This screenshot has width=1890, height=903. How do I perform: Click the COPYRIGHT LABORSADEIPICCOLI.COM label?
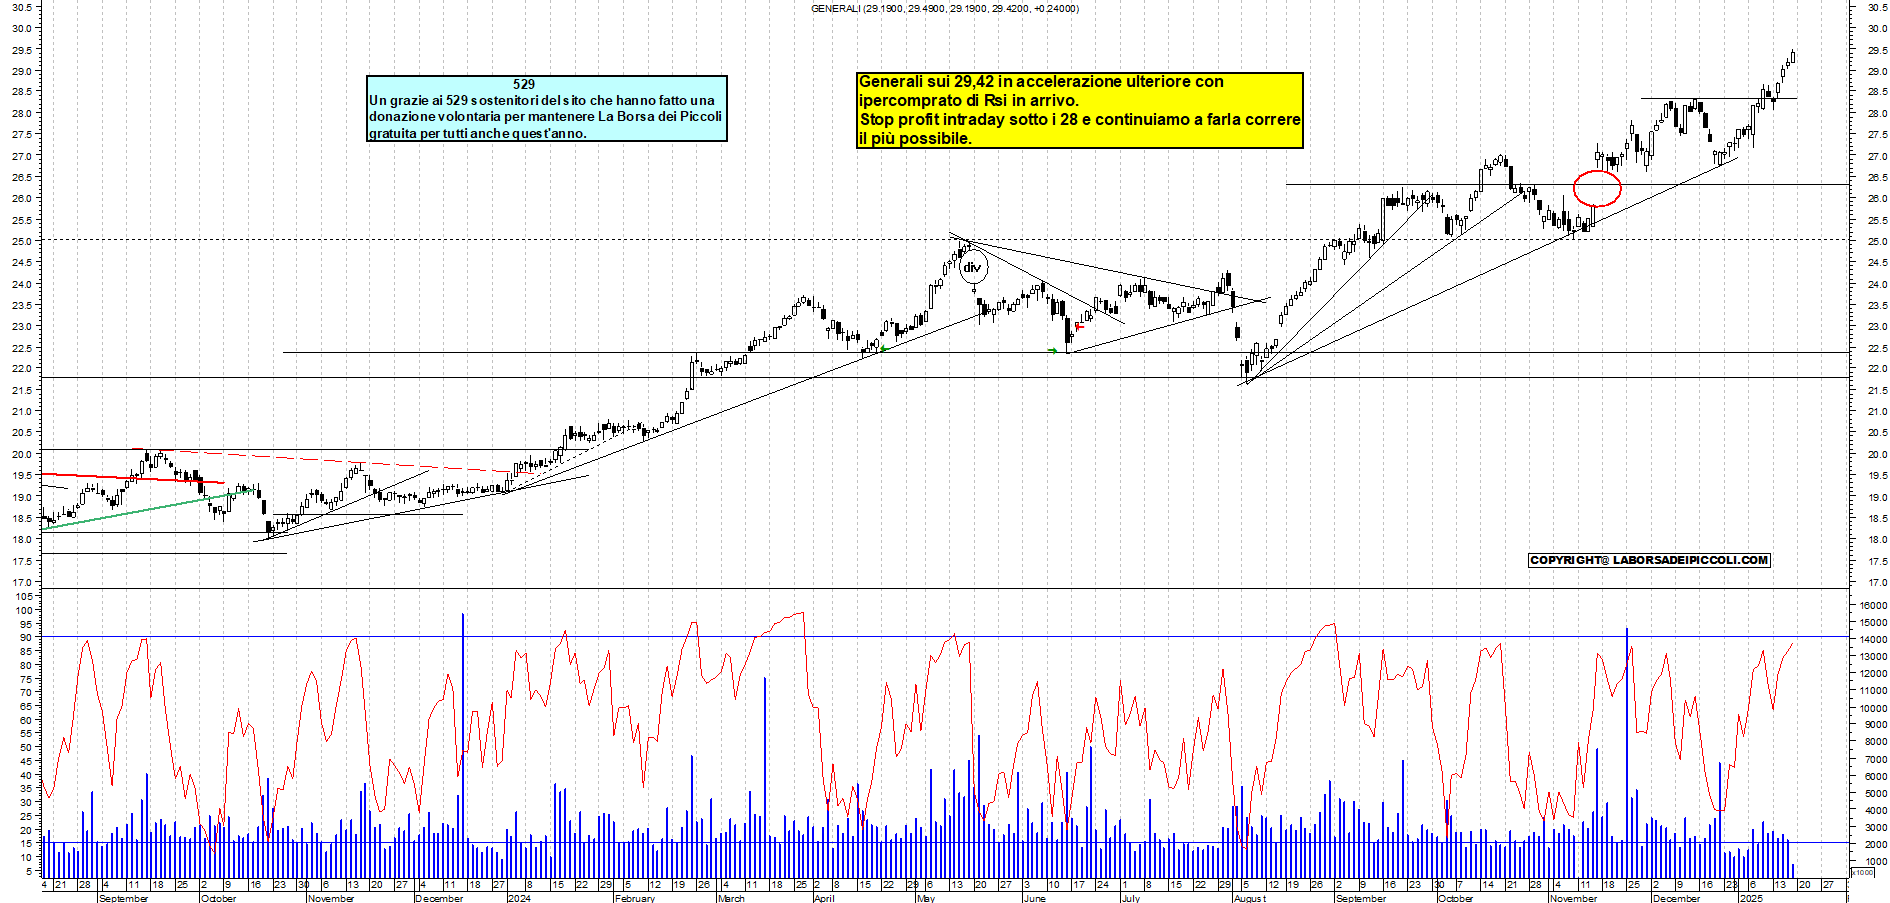pos(1649,560)
